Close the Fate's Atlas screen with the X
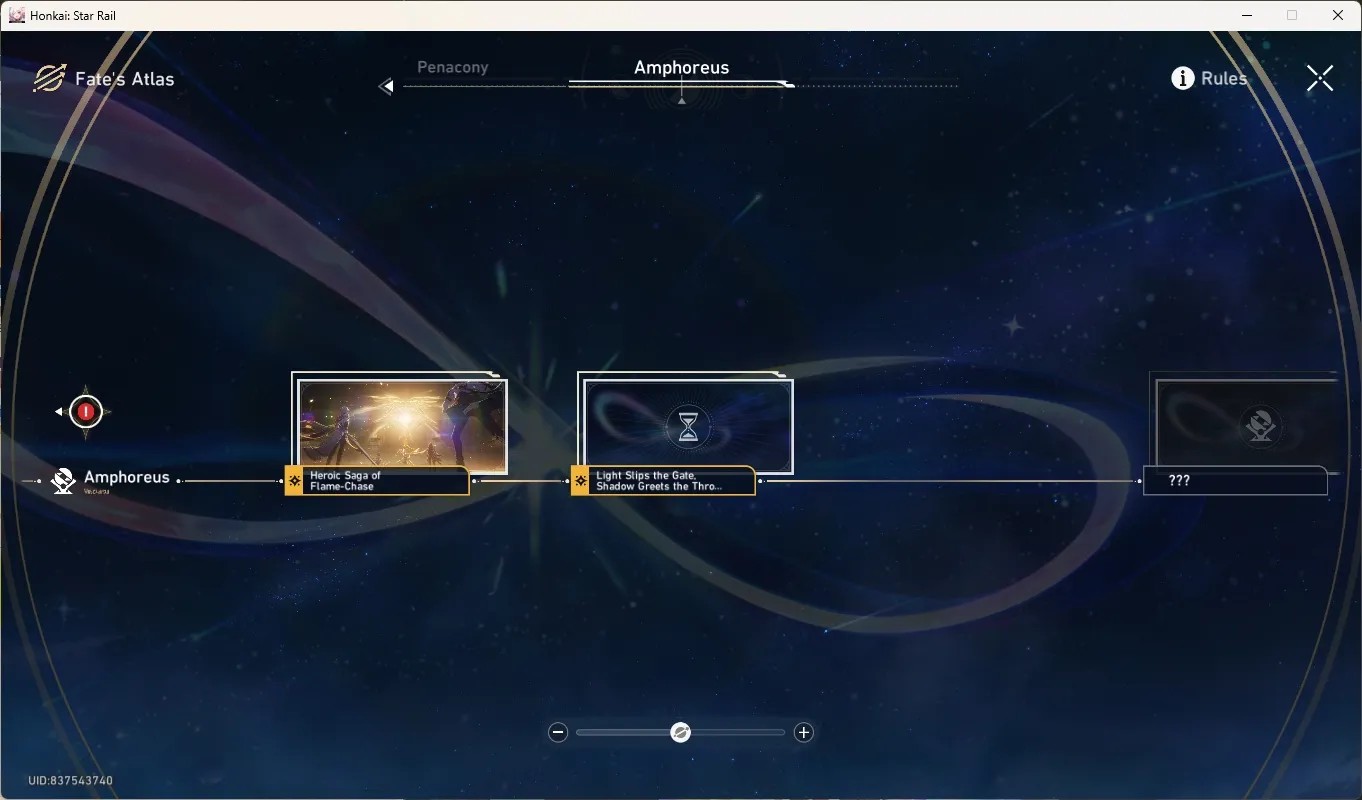 coord(1320,78)
